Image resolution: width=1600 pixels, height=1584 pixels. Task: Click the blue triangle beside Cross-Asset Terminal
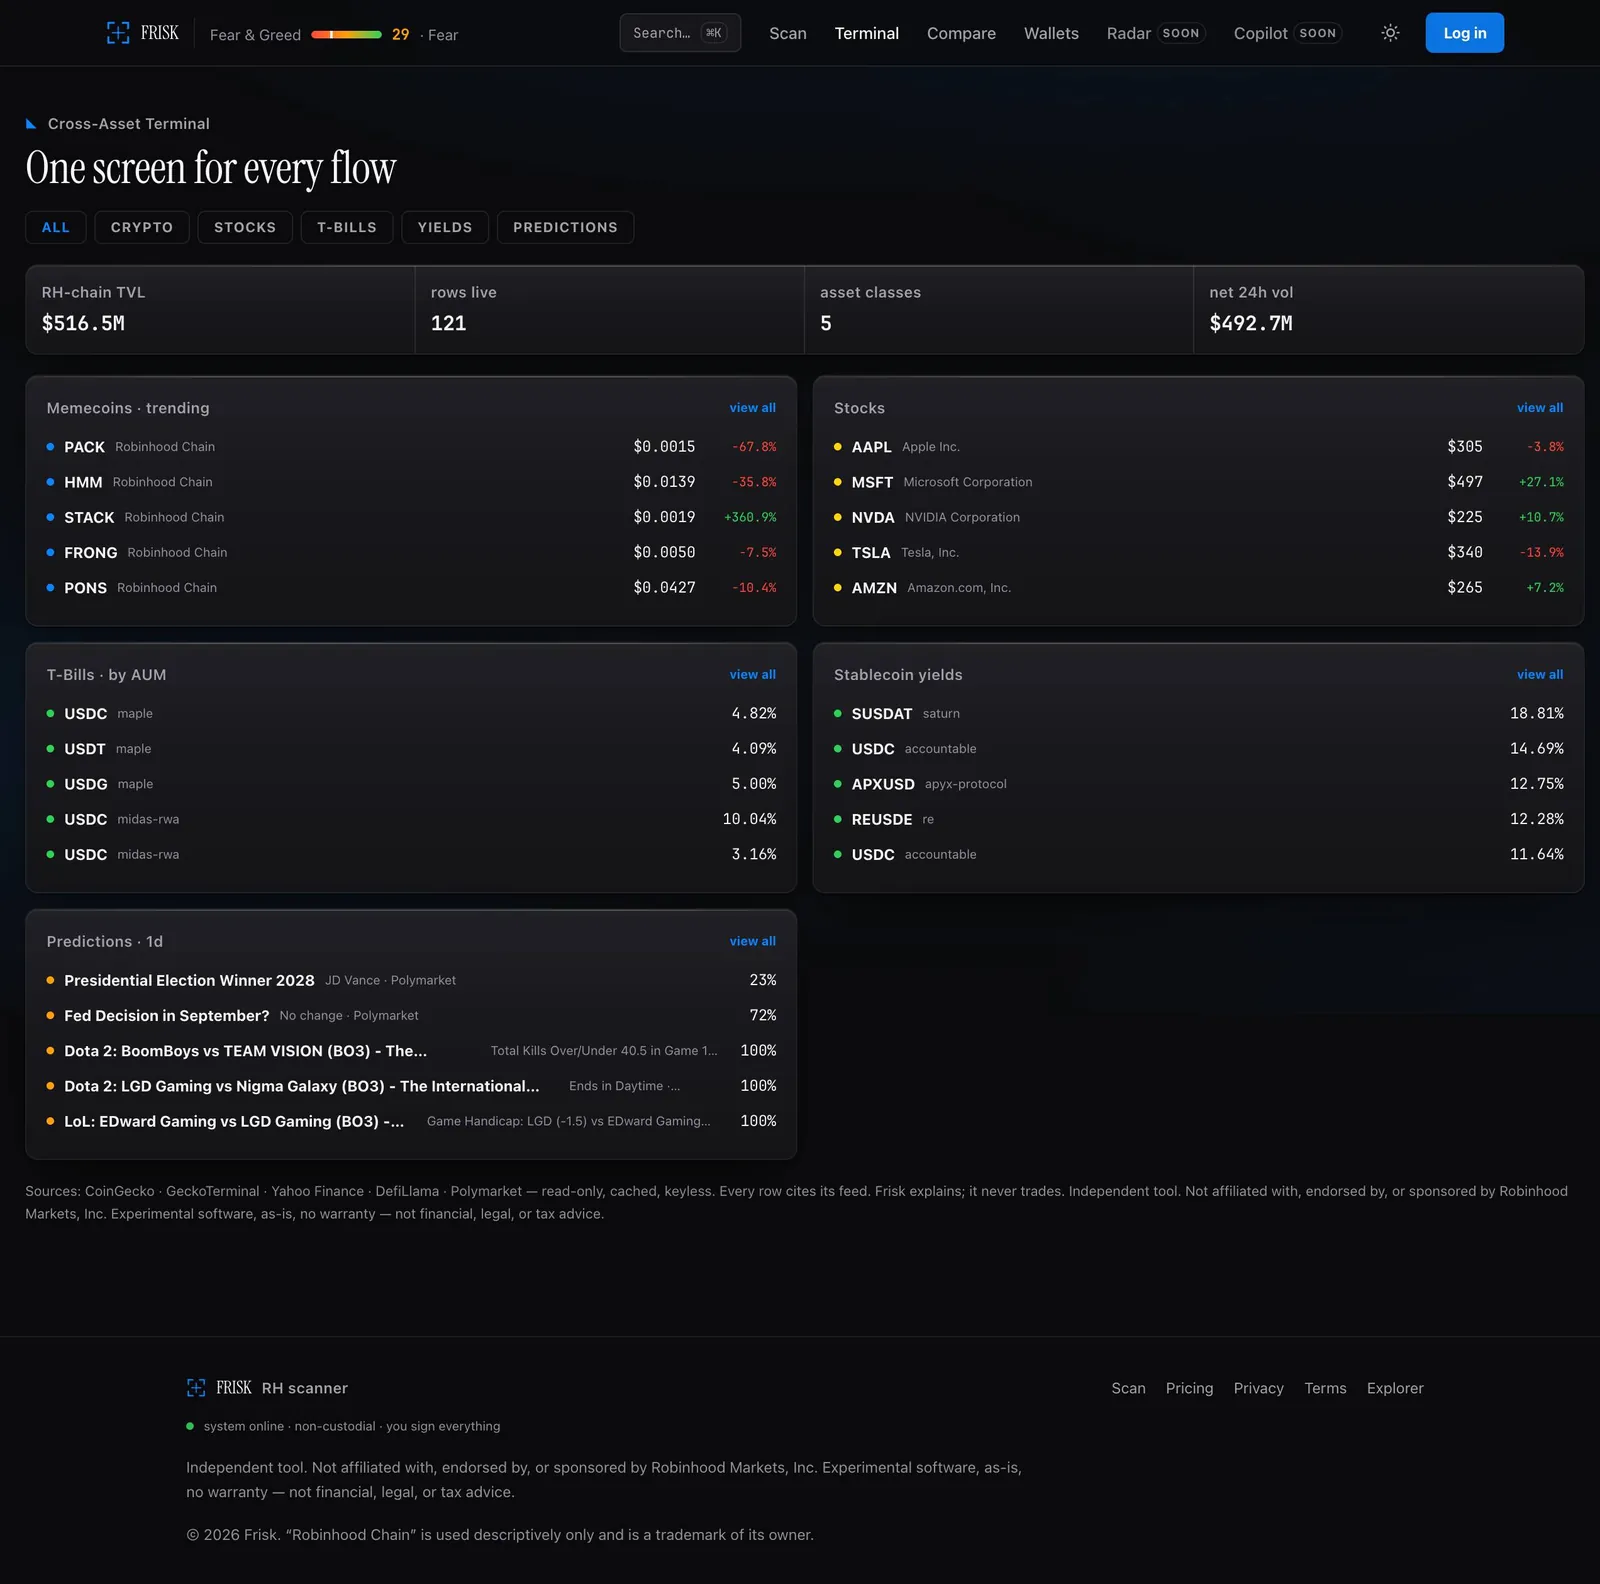point(31,124)
